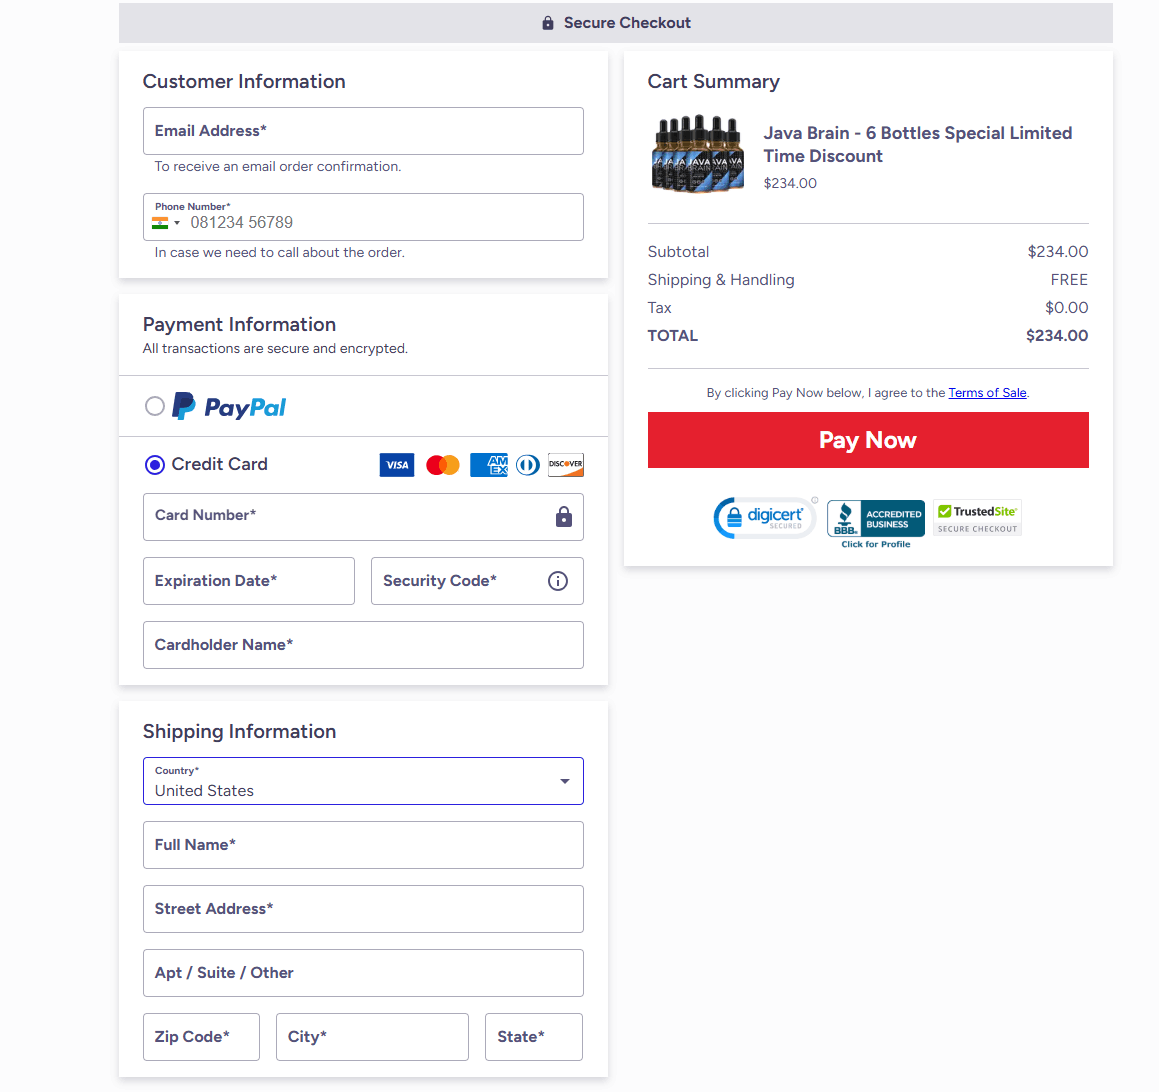The width and height of the screenshot is (1159, 1092).
Task: Click the lock icon beside Secure Checkout
Action: 547,22
